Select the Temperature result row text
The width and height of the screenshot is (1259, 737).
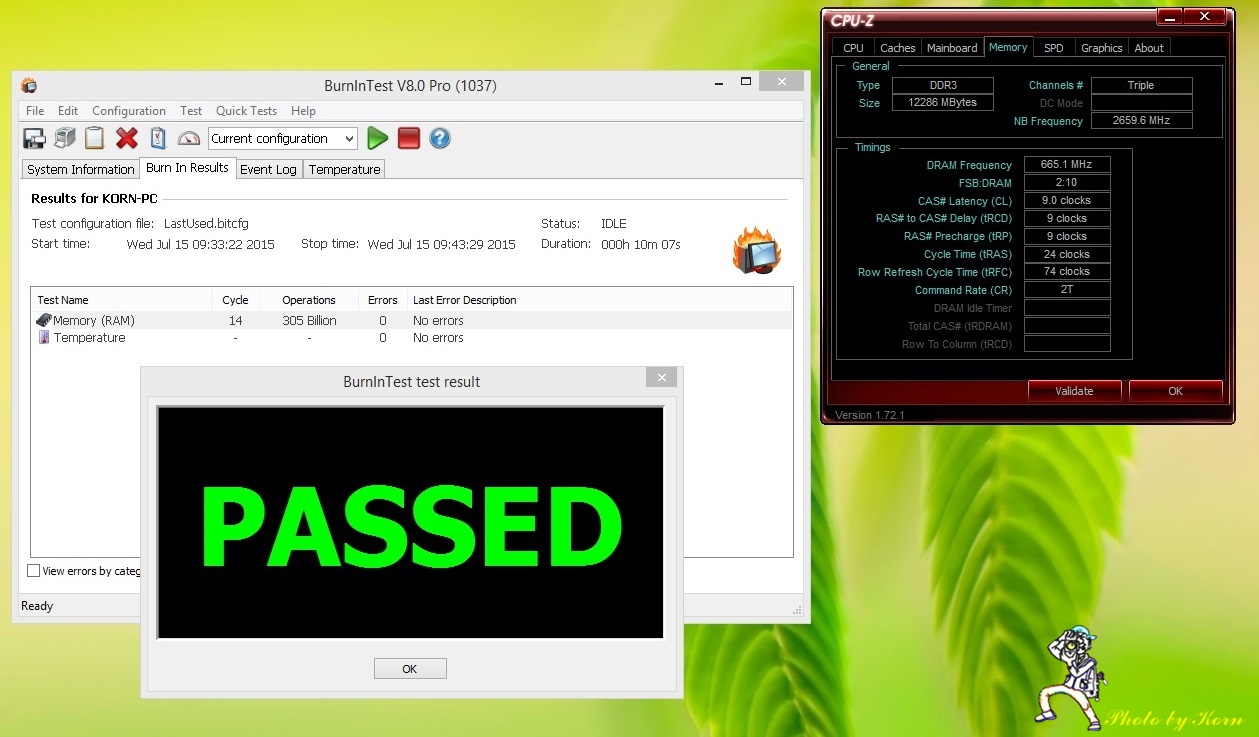(x=90, y=338)
